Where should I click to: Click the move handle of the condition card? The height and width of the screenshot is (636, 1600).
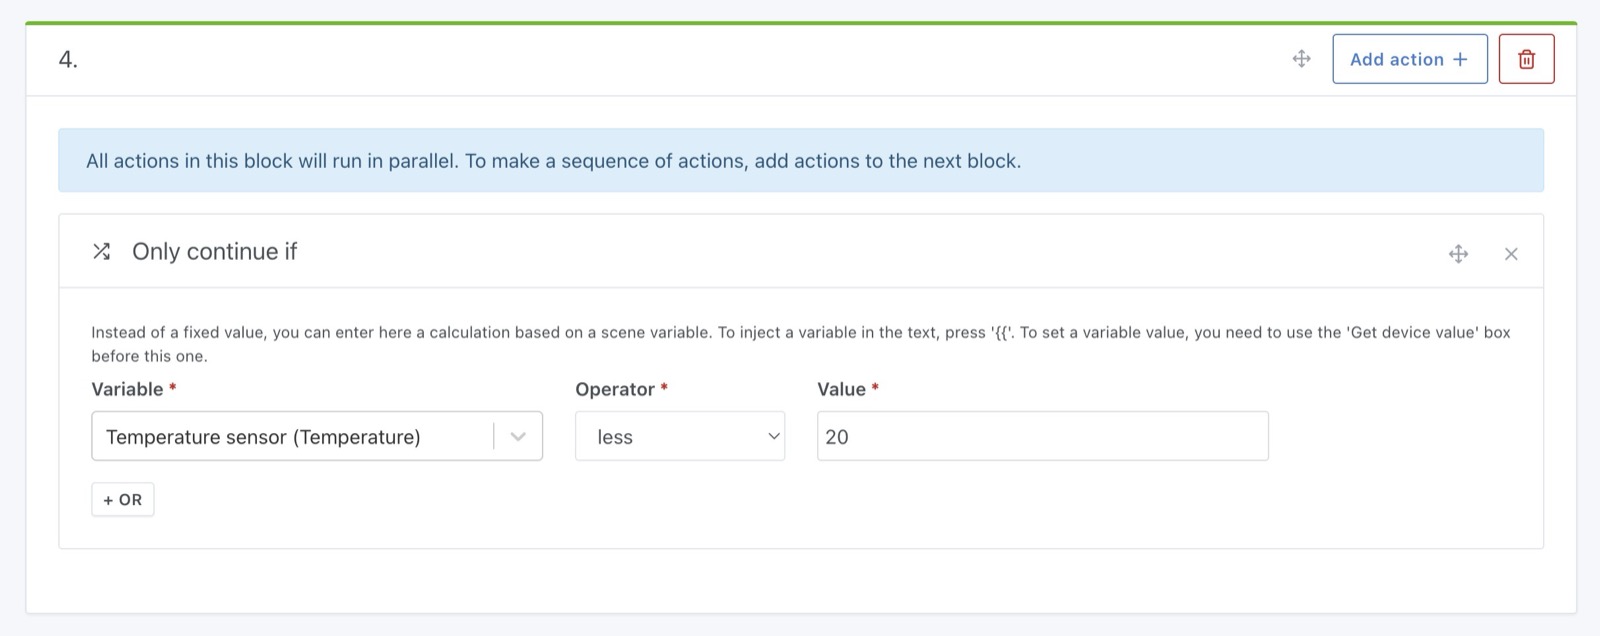click(x=1458, y=254)
